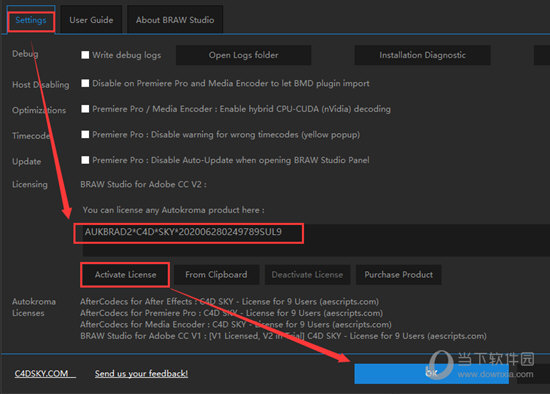Paste license with From Clipboard button

point(216,275)
